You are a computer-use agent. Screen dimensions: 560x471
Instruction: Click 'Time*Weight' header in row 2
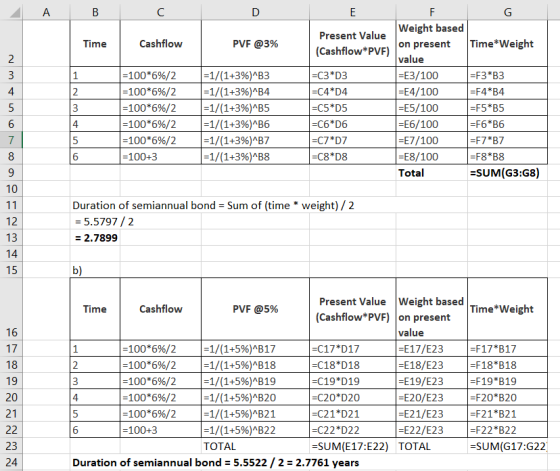508,44
